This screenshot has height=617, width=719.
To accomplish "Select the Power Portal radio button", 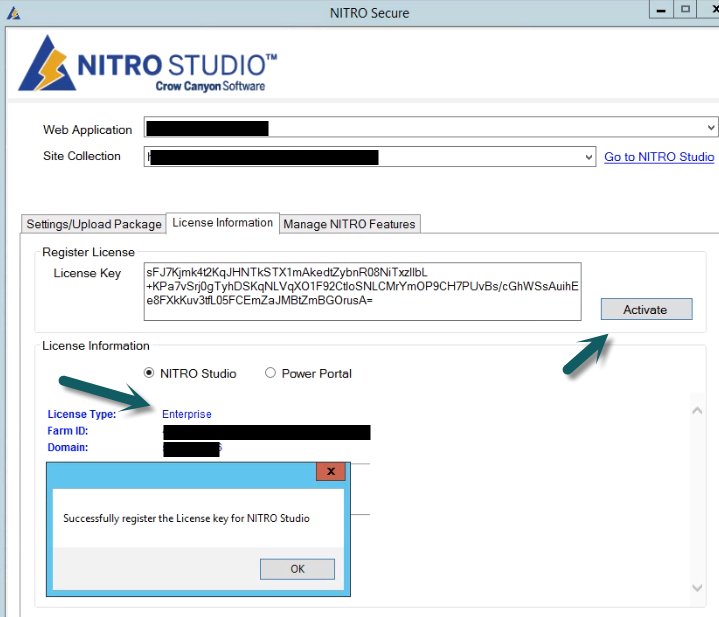I will pyautogui.click(x=270, y=373).
